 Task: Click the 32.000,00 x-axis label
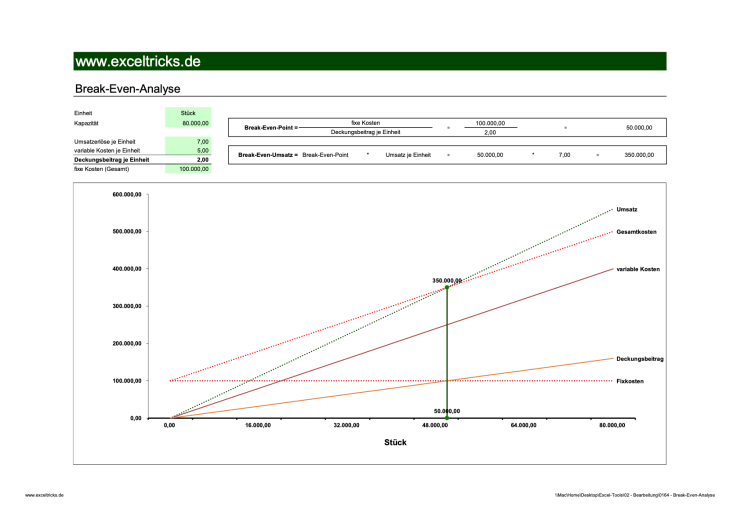(x=346, y=425)
